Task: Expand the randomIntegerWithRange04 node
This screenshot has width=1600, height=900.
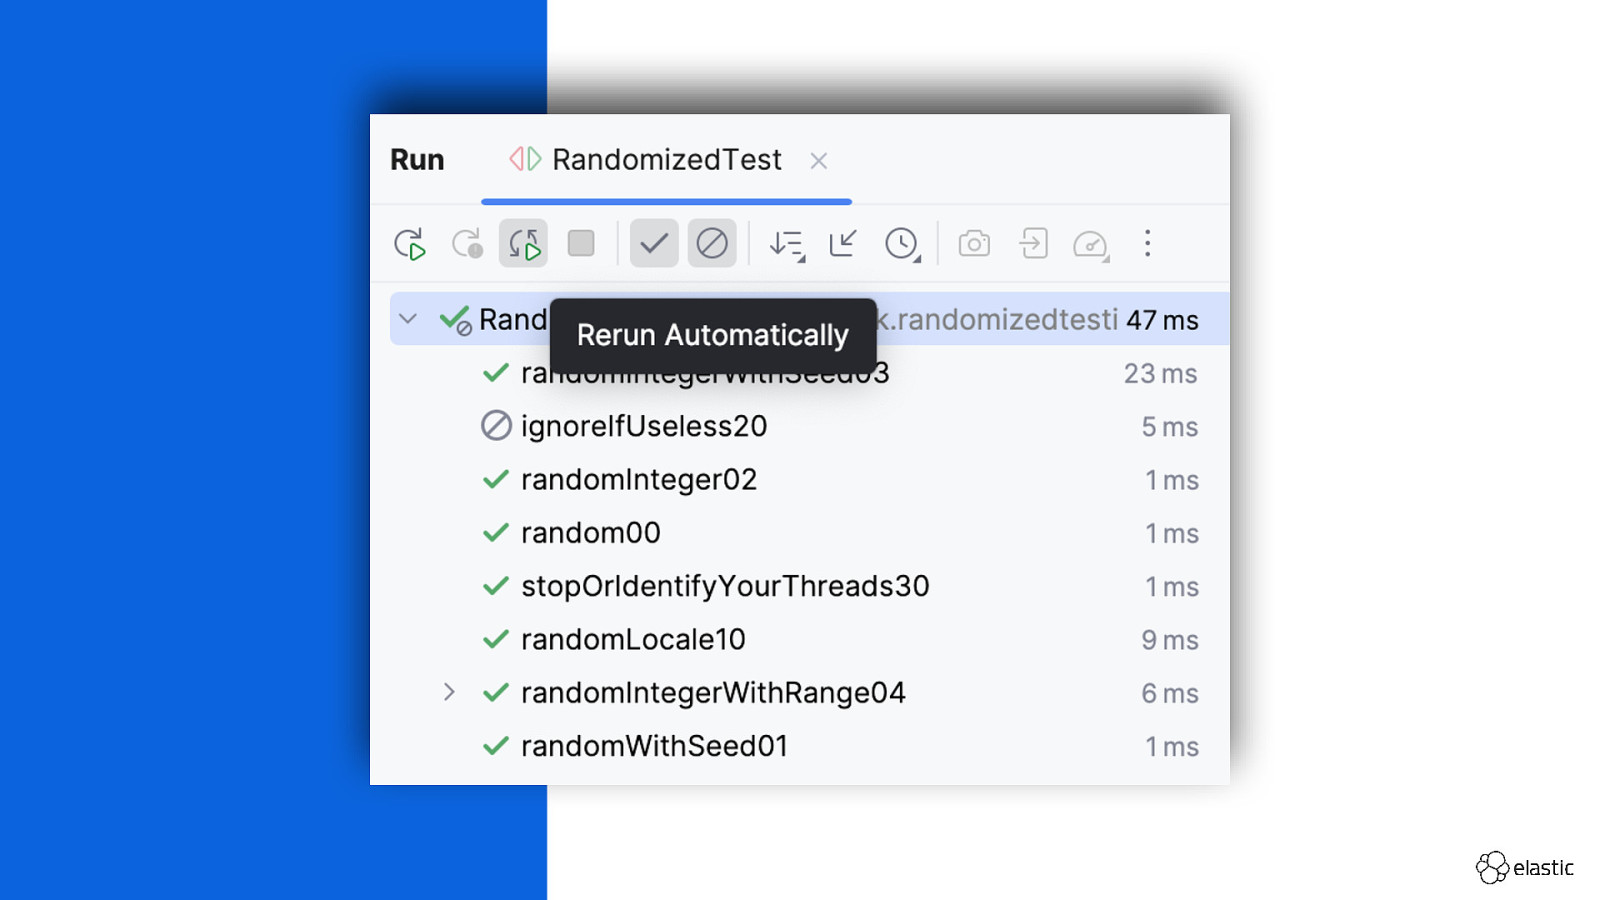Action: pos(449,692)
